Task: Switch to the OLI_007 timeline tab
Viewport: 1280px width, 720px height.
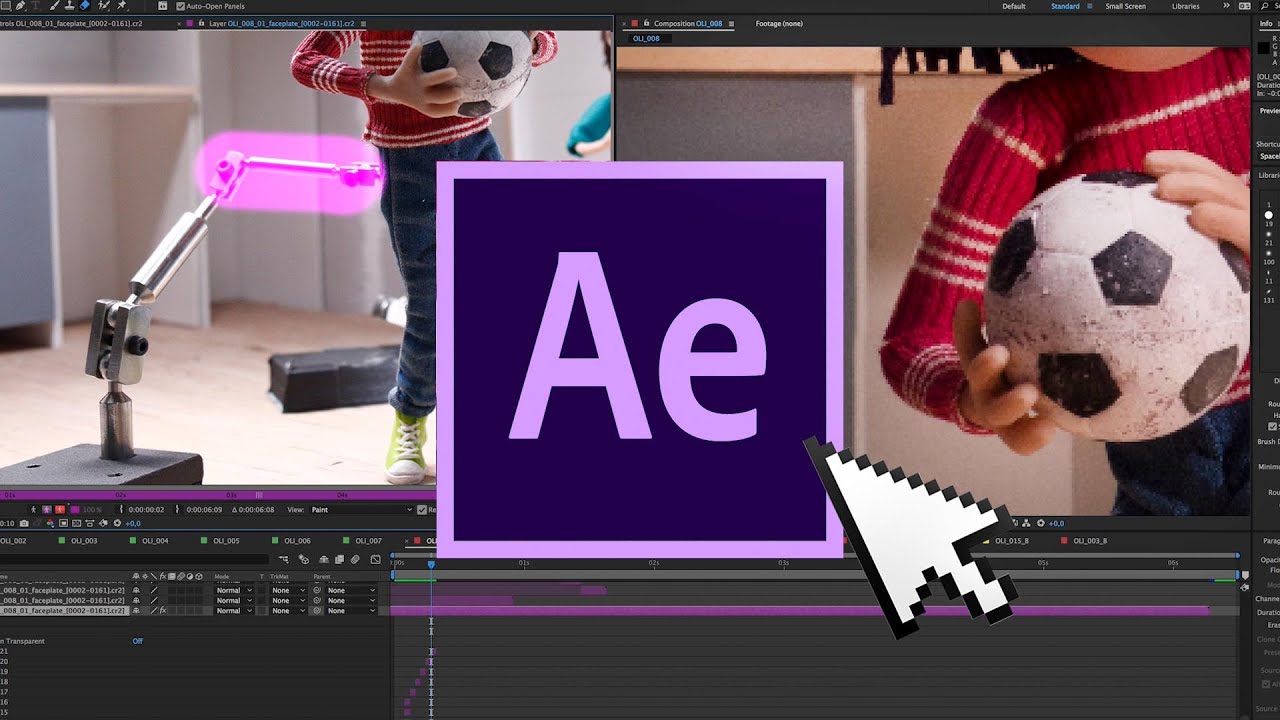Action: pos(368,541)
